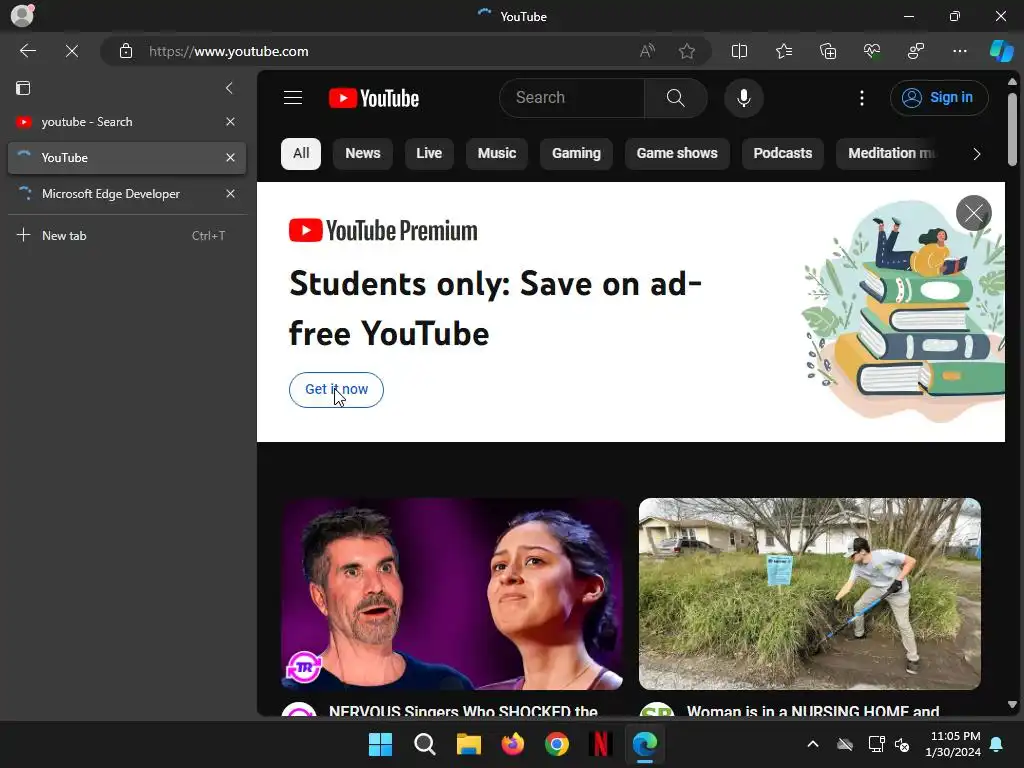Launch Firefox from taskbar
This screenshot has width=1024, height=768.
coord(513,744)
